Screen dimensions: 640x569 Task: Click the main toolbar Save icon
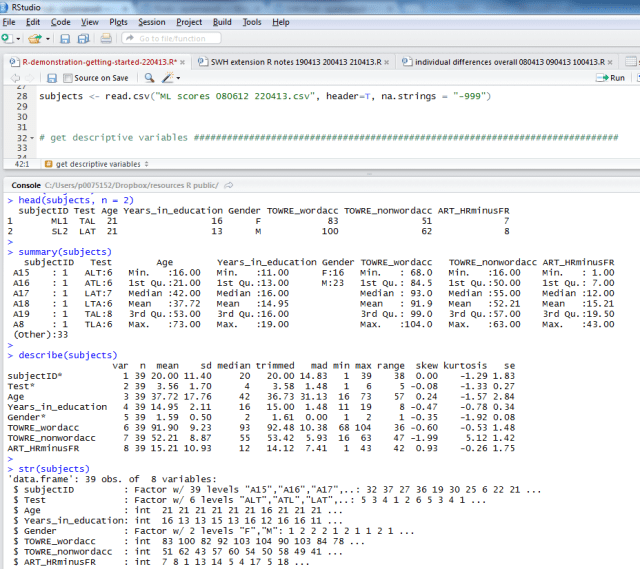pyautogui.click(x=64, y=38)
